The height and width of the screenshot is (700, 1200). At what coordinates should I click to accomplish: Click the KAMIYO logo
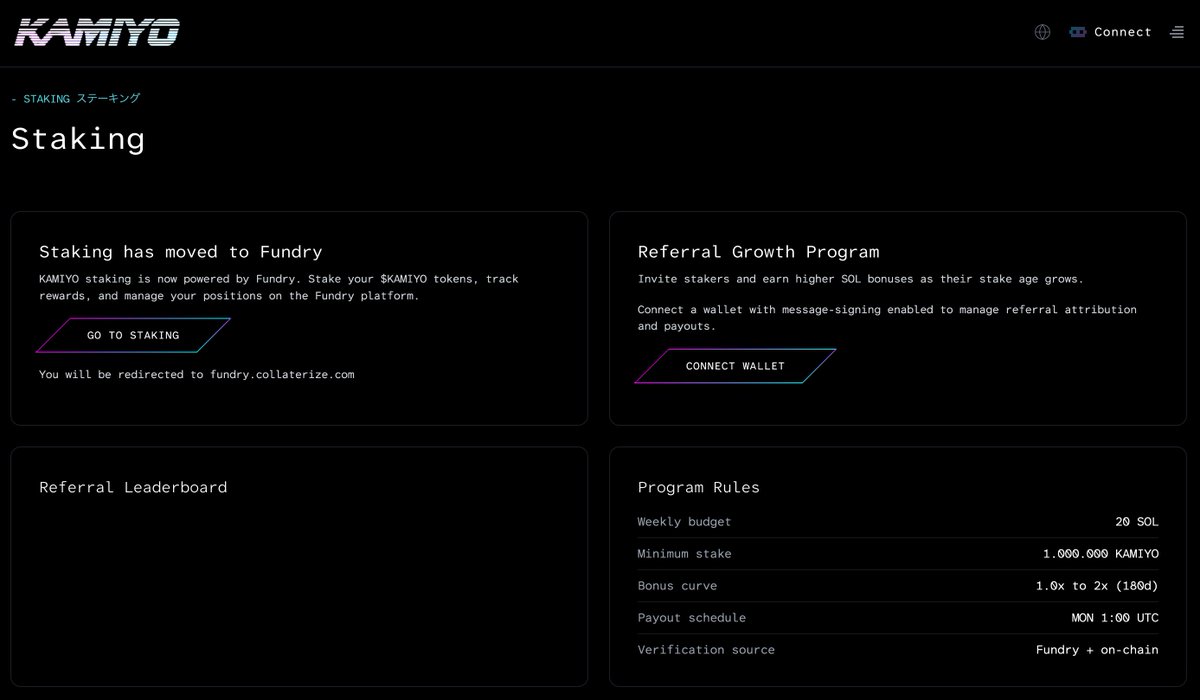tap(97, 32)
